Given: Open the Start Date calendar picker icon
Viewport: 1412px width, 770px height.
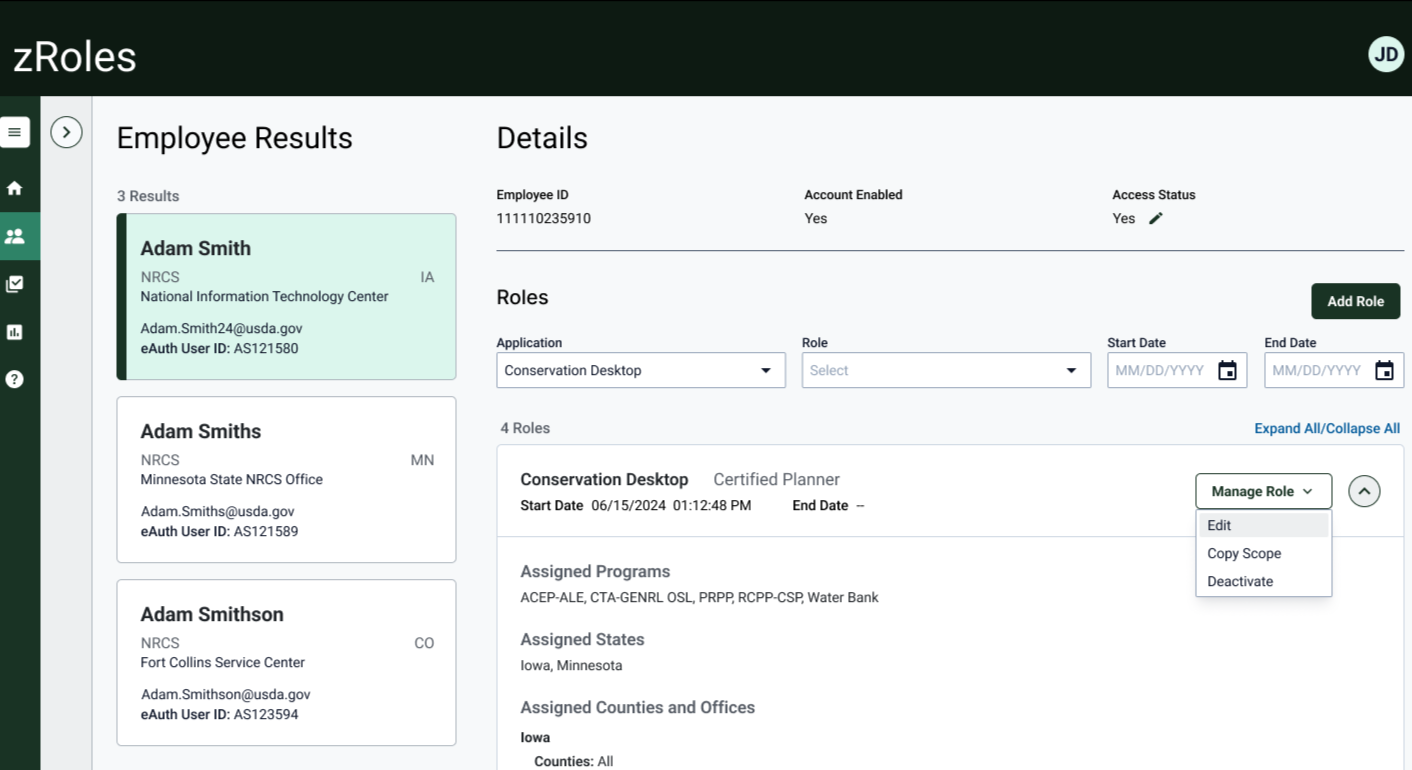Looking at the screenshot, I should click(1227, 370).
